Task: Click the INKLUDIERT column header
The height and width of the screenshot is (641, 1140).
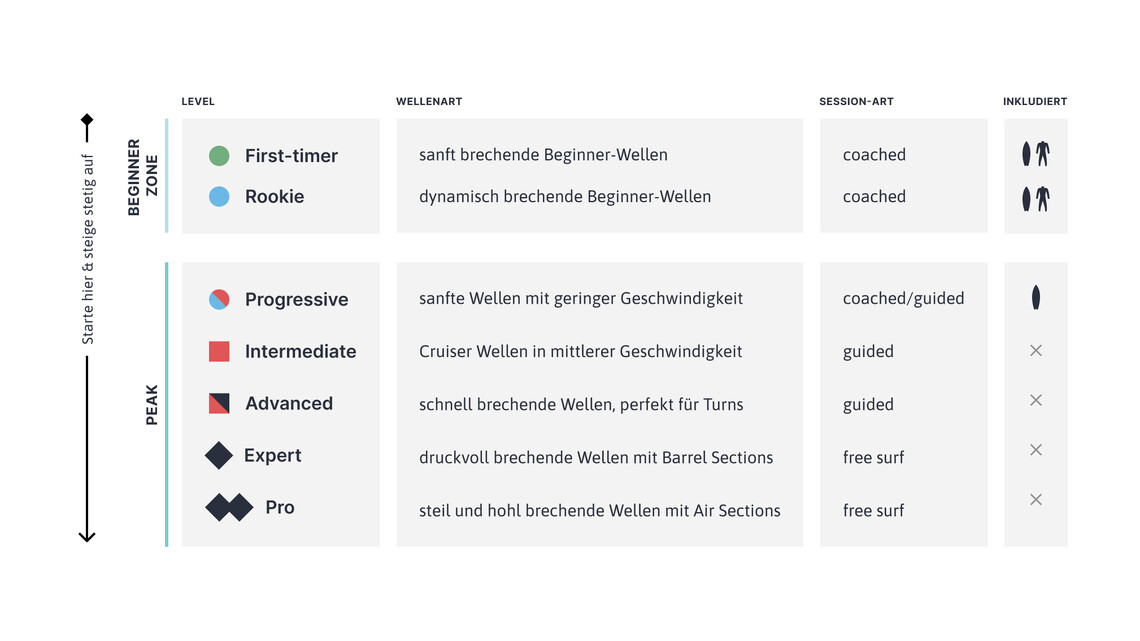Action: (x=1035, y=102)
